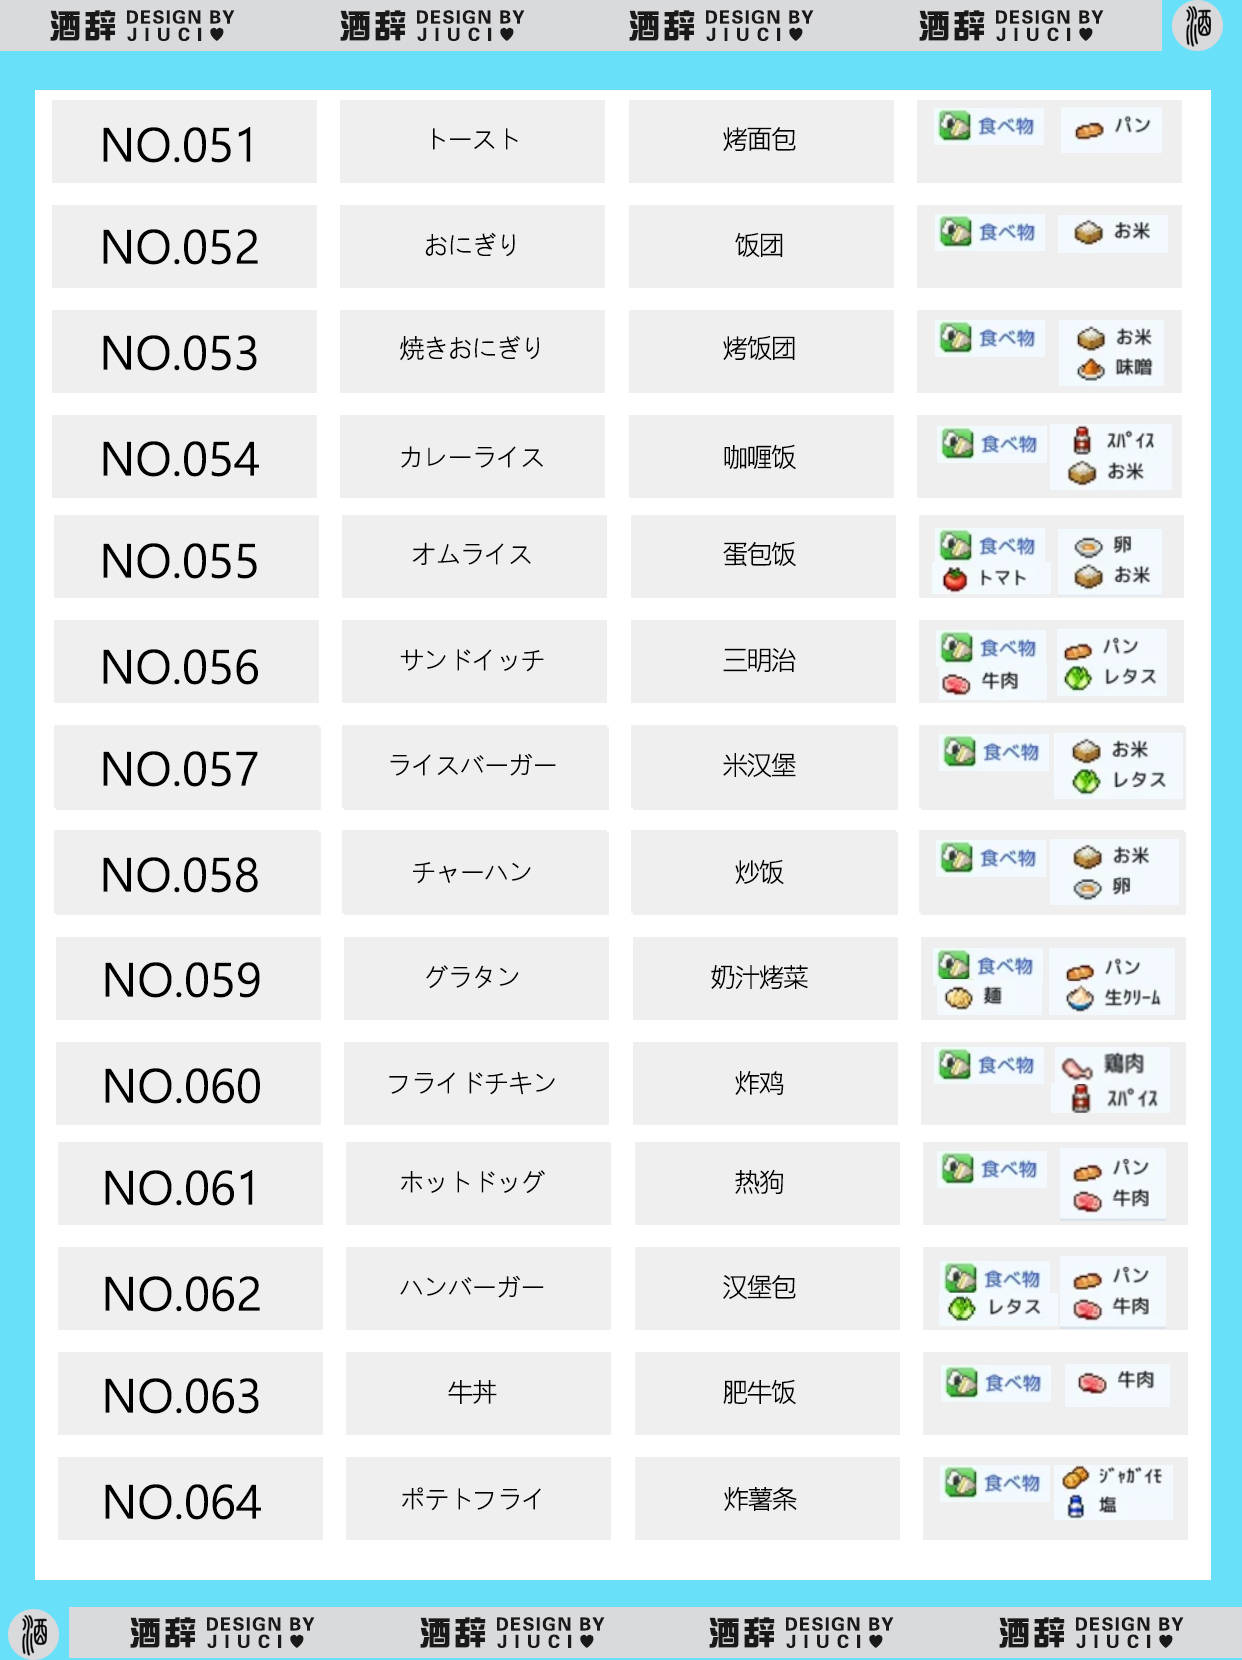The width and height of the screenshot is (1242, 1660).
Task: Click the bread icon in NO.051 row
Action: coord(1088,129)
